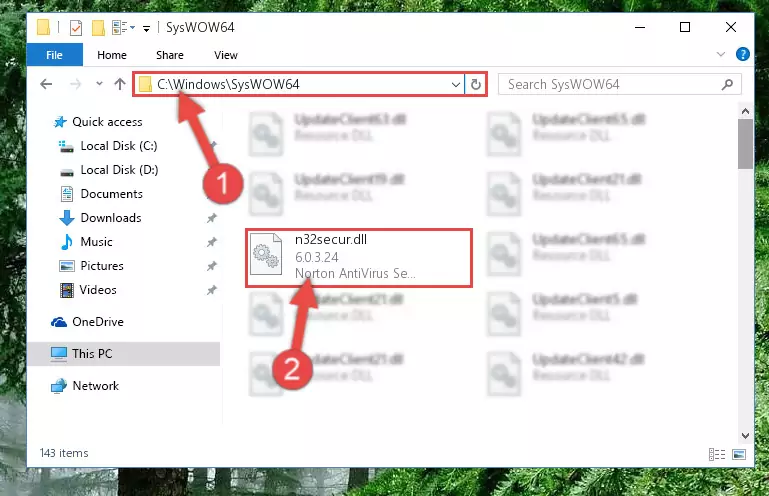This screenshot has height=496, width=769.
Task: Click the Pictures icon in sidebar
Action: [67, 266]
